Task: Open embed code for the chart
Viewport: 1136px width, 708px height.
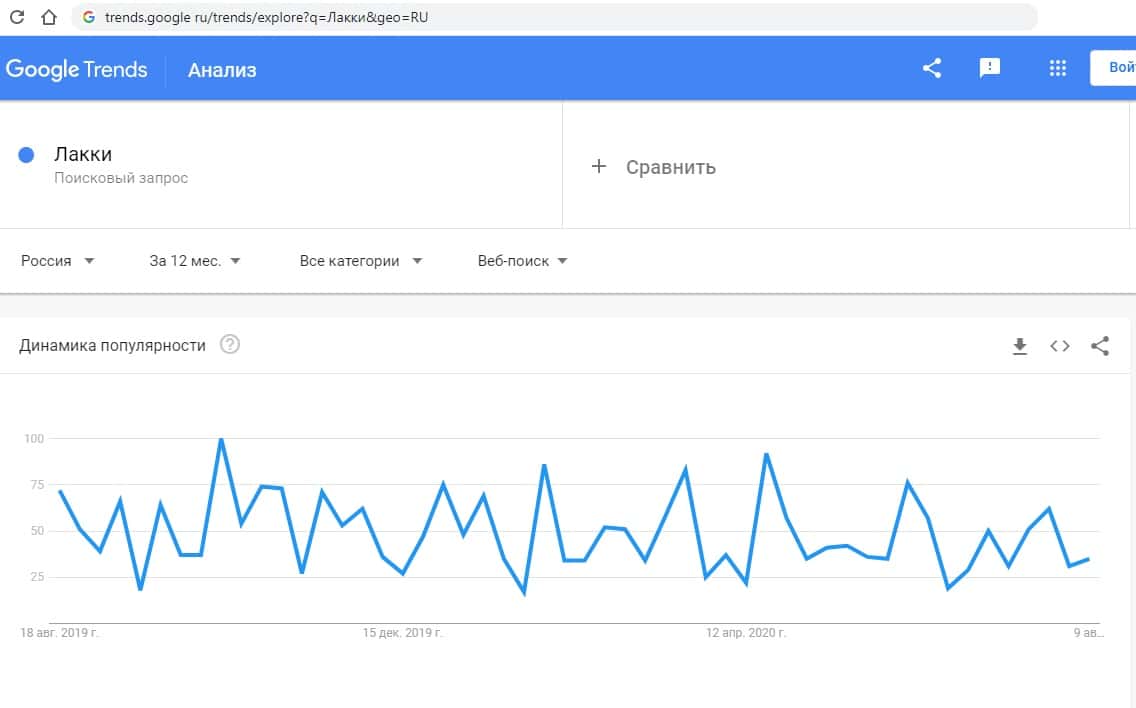Action: click(x=1060, y=346)
